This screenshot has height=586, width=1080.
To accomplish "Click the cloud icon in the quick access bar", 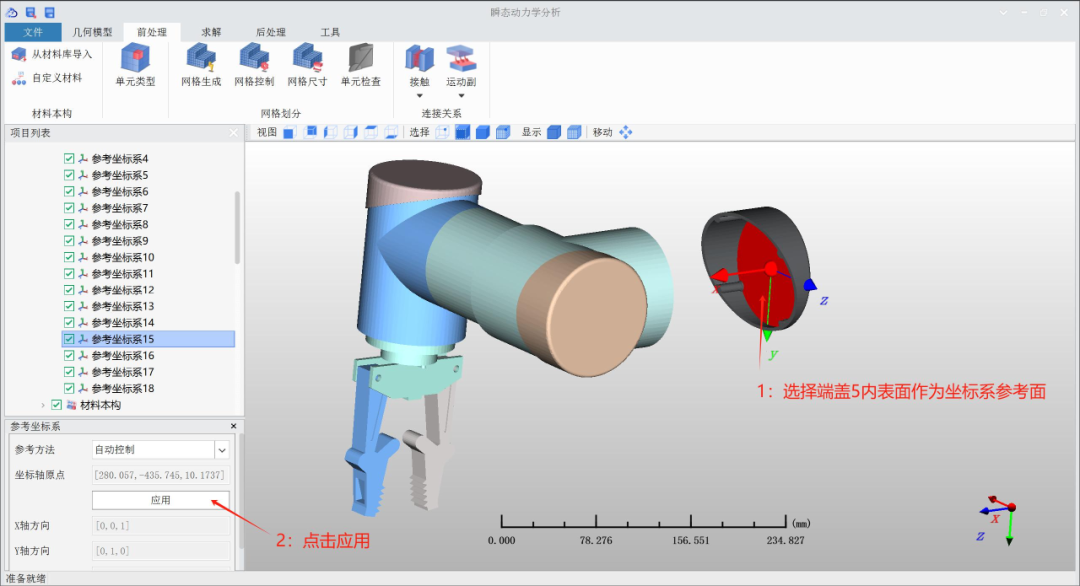I will pyautogui.click(x=12, y=12).
